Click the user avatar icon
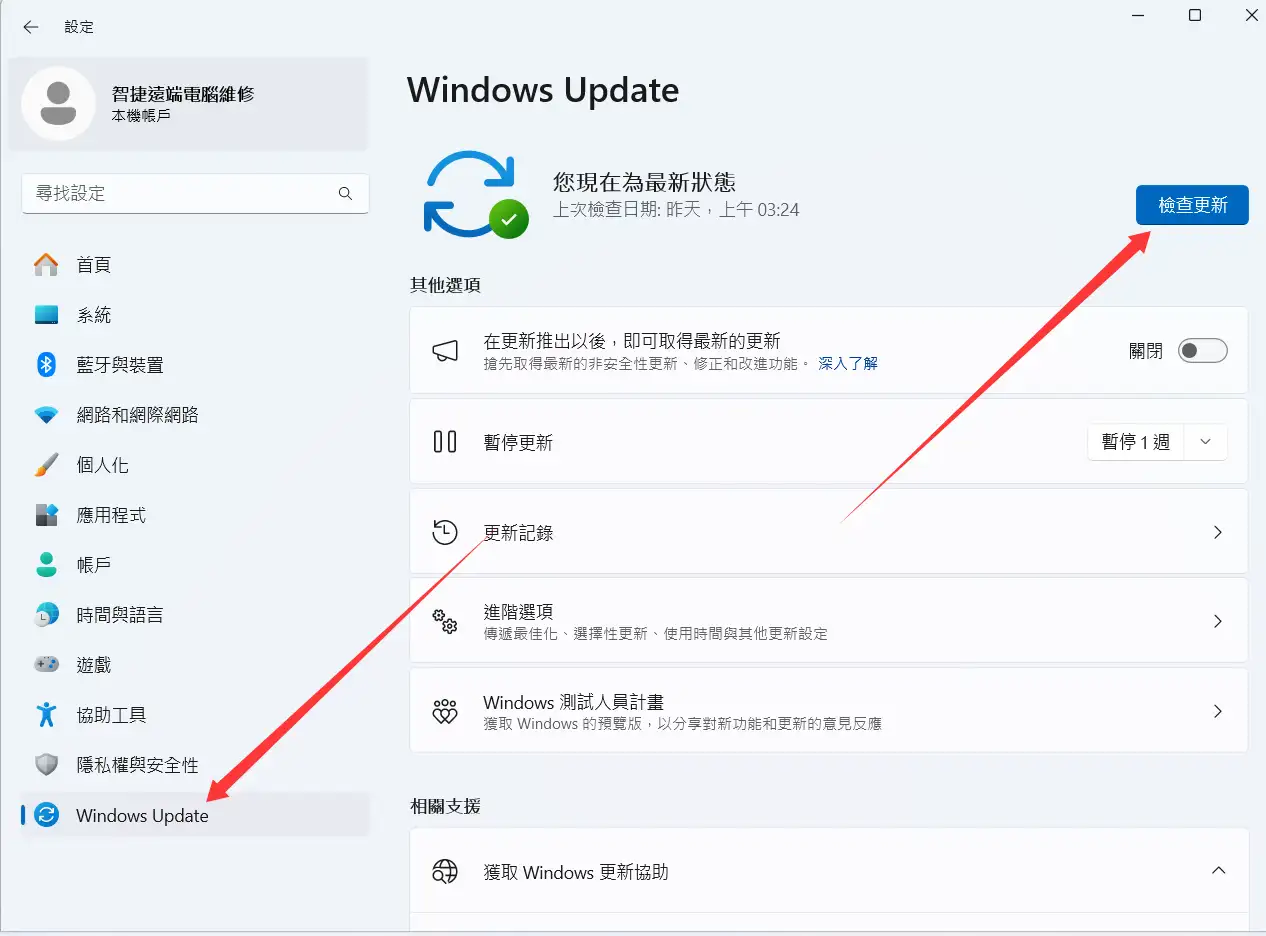Image resolution: width=1266 pixels, height=936 pixels. [58, 104]
